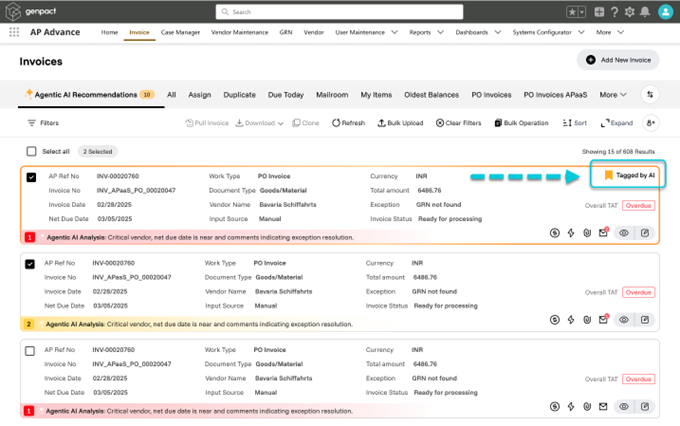Viewport: 680px width, 426px height.
Task: Open the Case Manager nav tab
Action: [x=181, y=32]
